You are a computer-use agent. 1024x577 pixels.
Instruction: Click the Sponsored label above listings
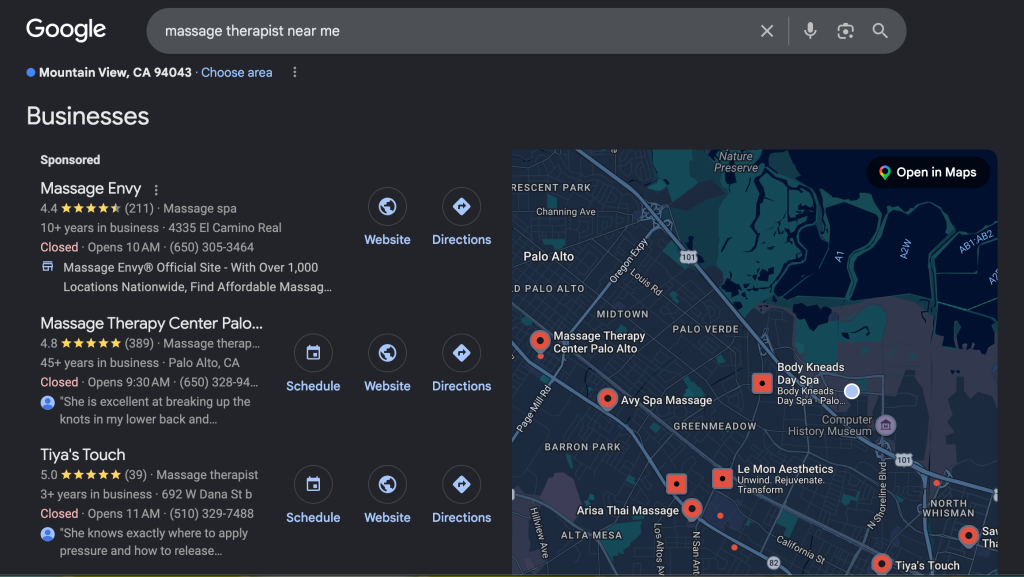coord(70,160)
